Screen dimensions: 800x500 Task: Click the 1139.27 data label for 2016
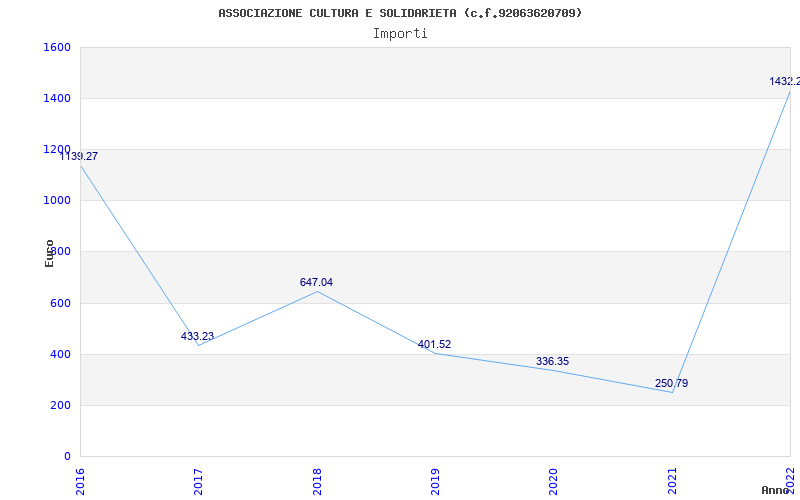pos(79,157)
